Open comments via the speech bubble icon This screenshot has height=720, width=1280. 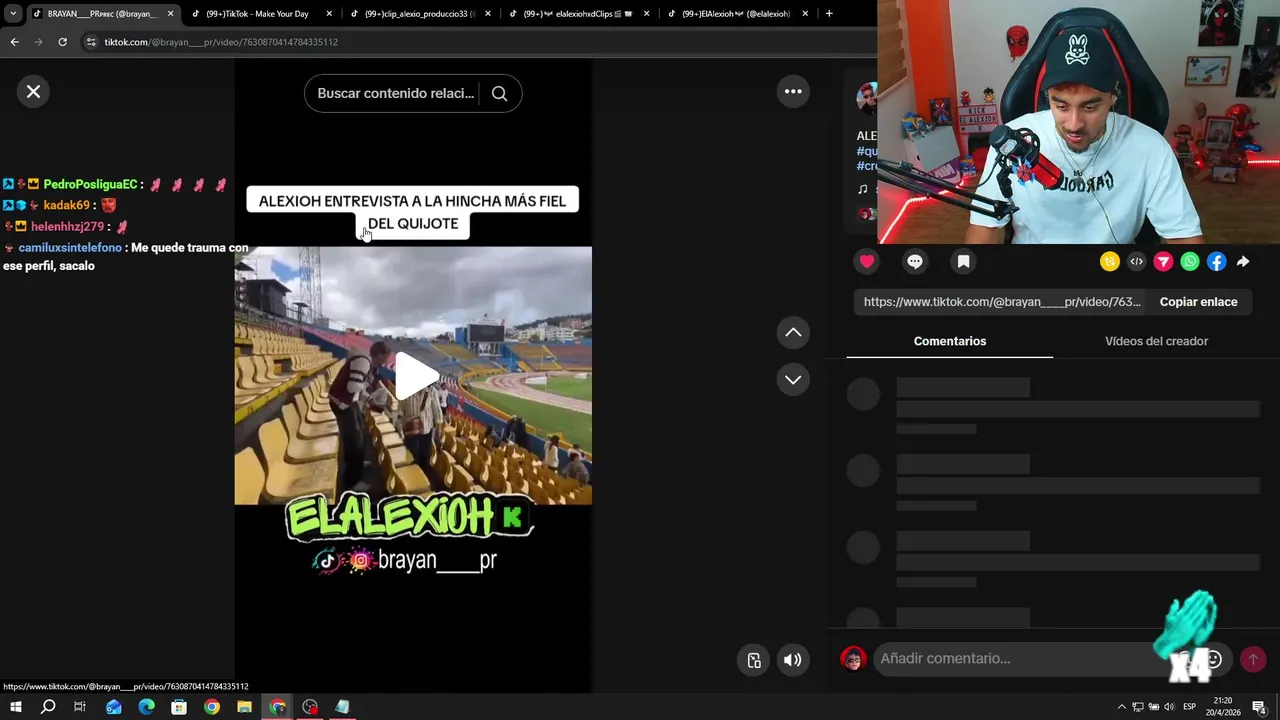pos(915,262)
